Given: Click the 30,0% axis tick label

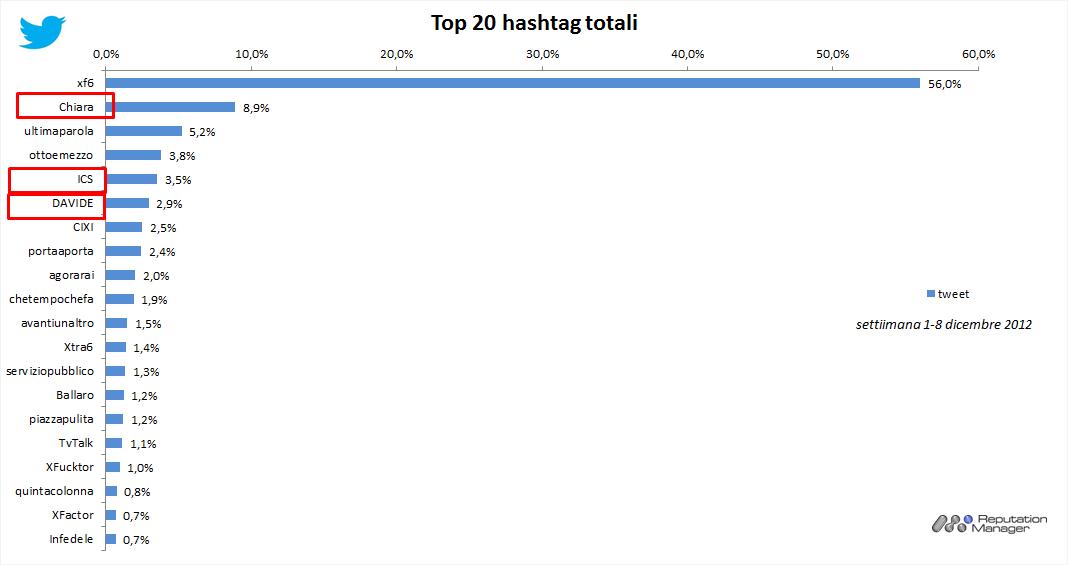Looking at the screenshot, I should click(542, 53).
